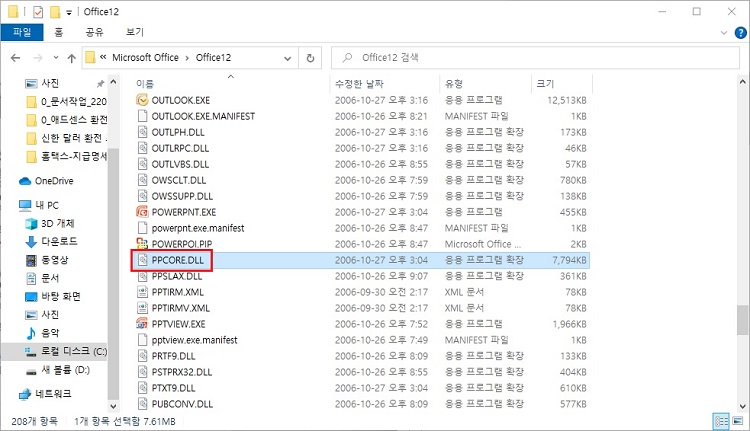750x431 pixels.
Task: Go to the 다운로드 folder
Action: [51, 242]
